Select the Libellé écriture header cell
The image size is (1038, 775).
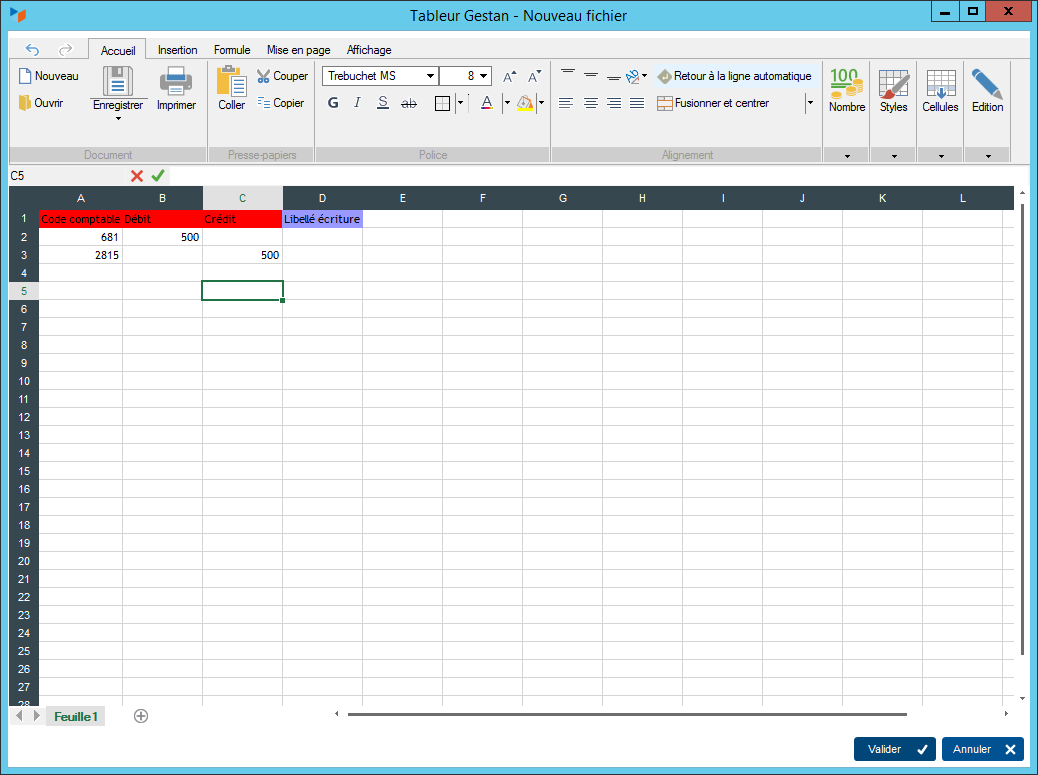[x=322, y=218]
